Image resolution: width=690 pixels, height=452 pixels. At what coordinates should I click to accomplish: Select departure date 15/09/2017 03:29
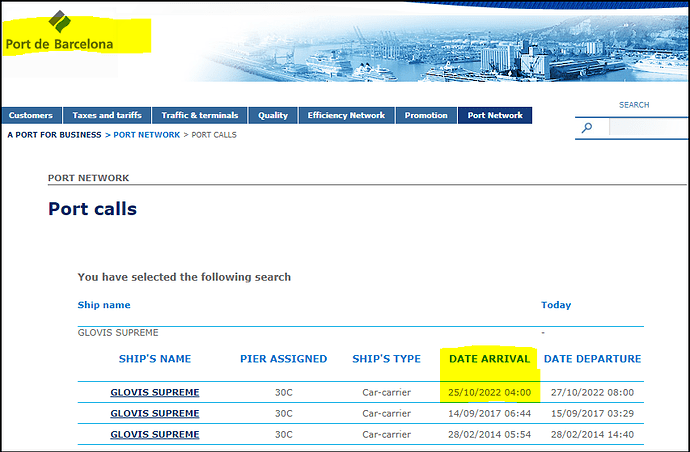pyautogui.click(x=592, y=413)
